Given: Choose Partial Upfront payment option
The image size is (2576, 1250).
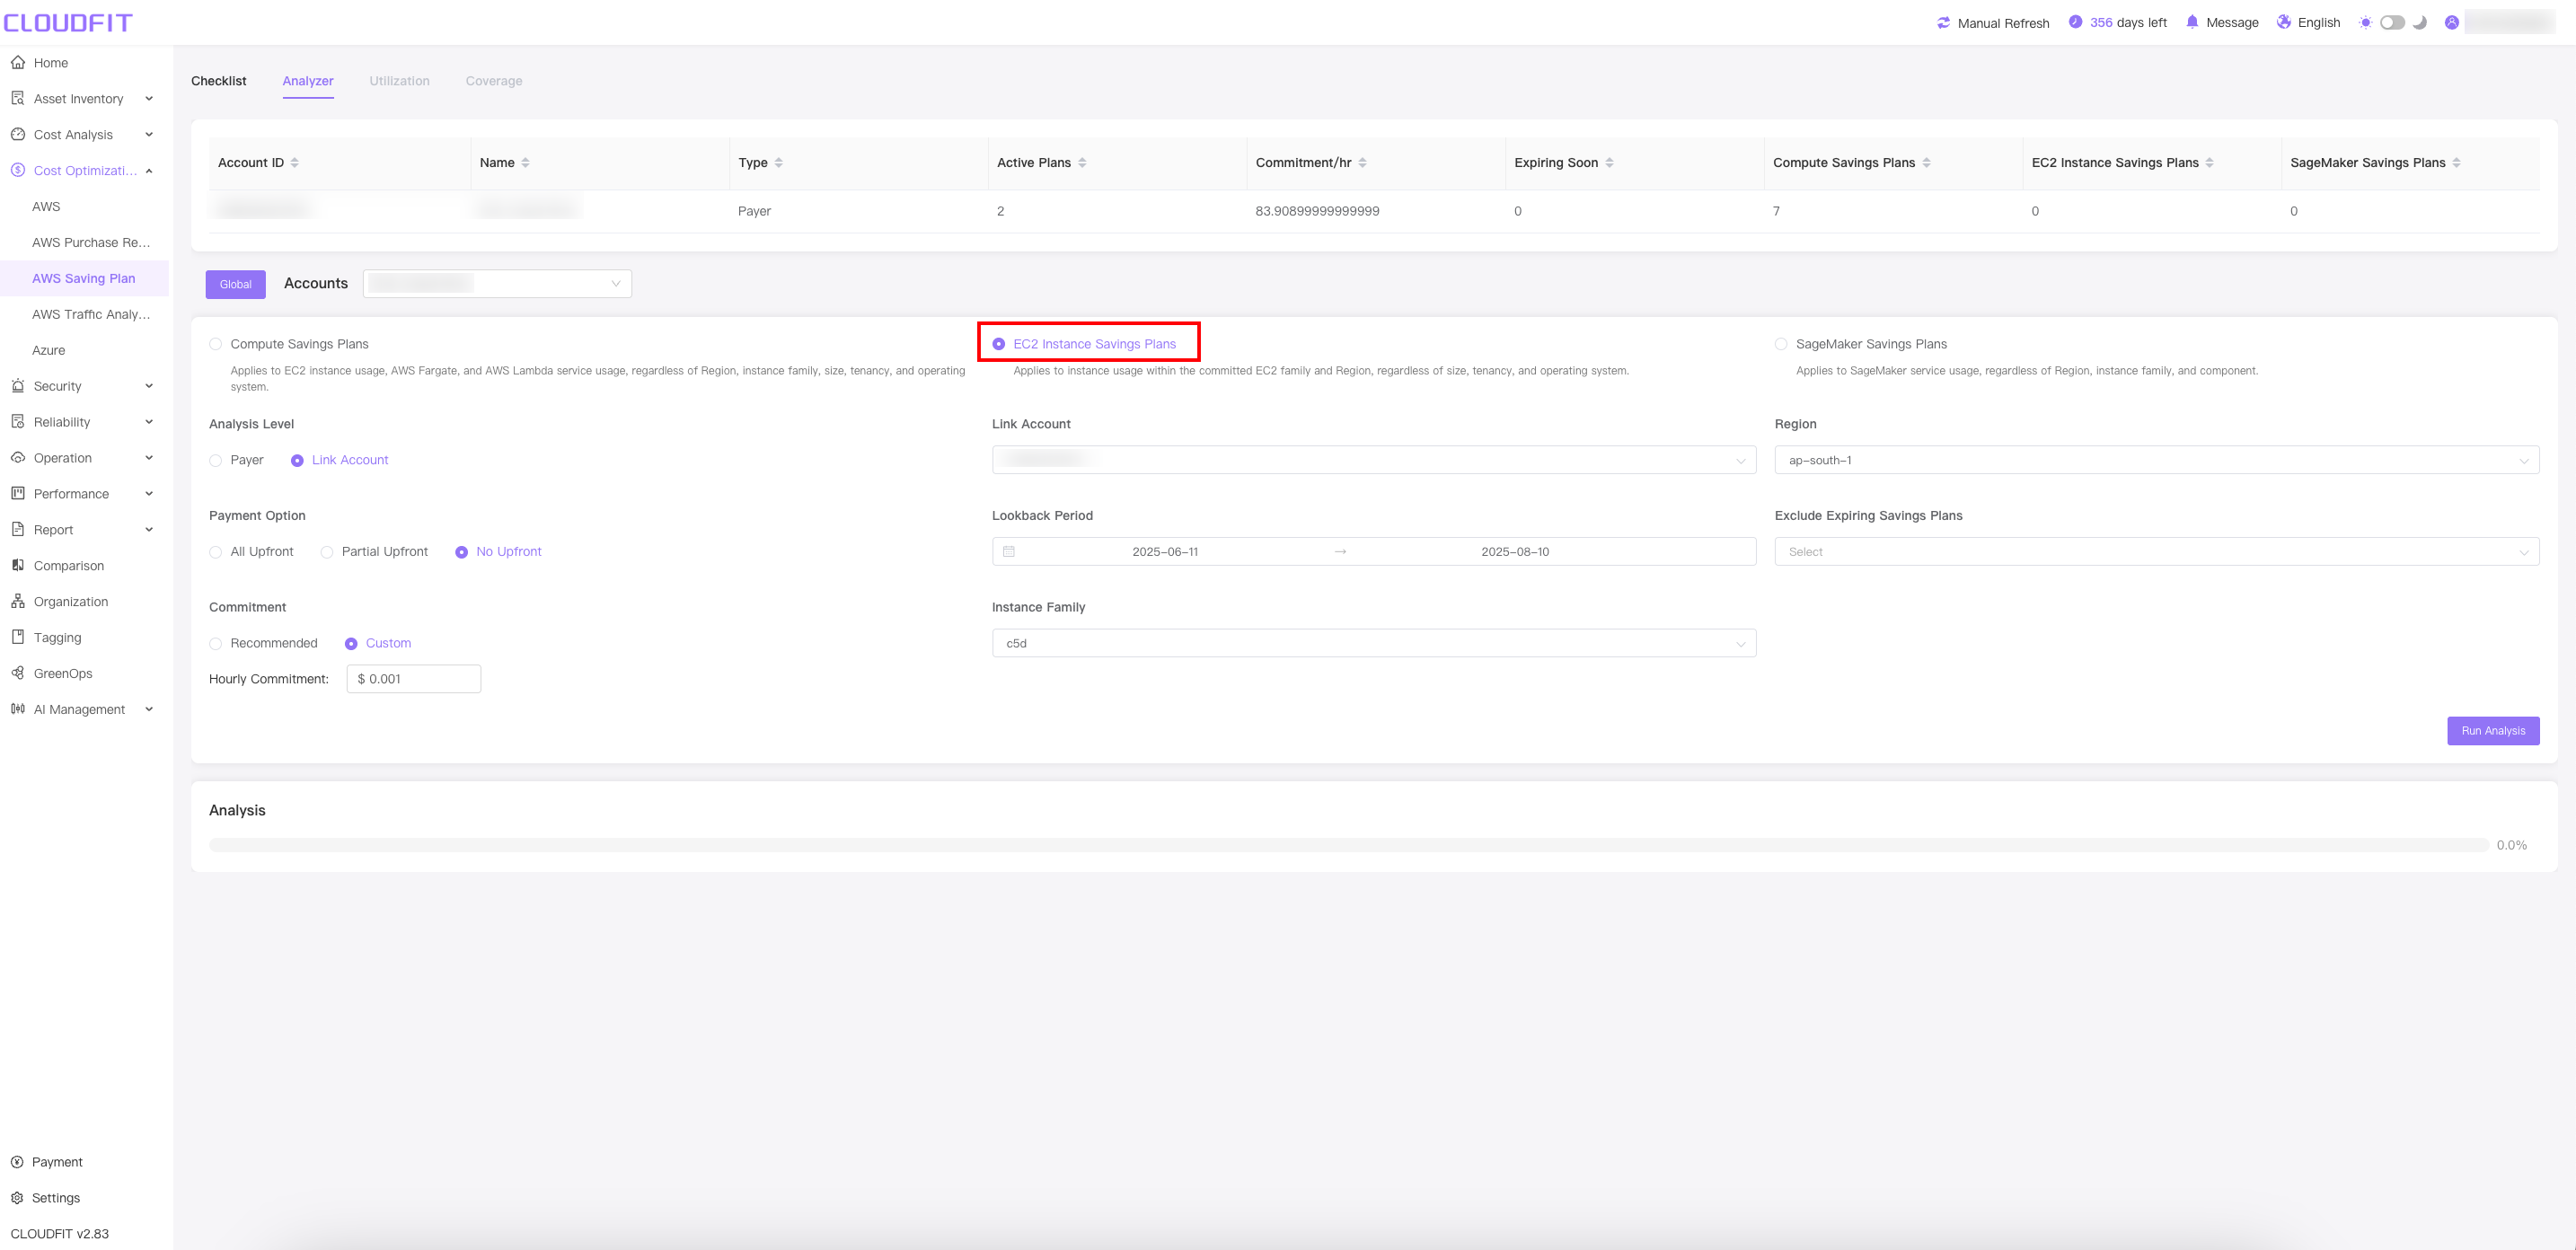Looking at the screenshot, I should (x=327, y=552).
